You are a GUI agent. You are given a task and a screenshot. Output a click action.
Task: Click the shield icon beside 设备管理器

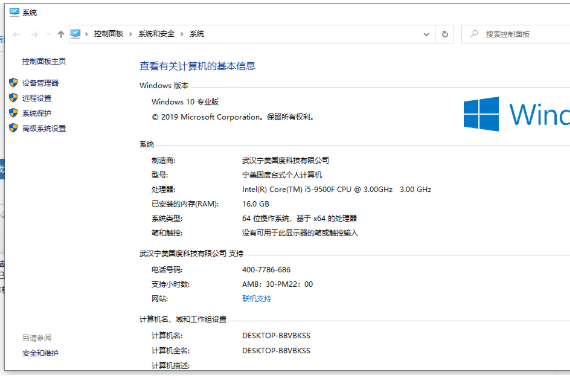13,83
